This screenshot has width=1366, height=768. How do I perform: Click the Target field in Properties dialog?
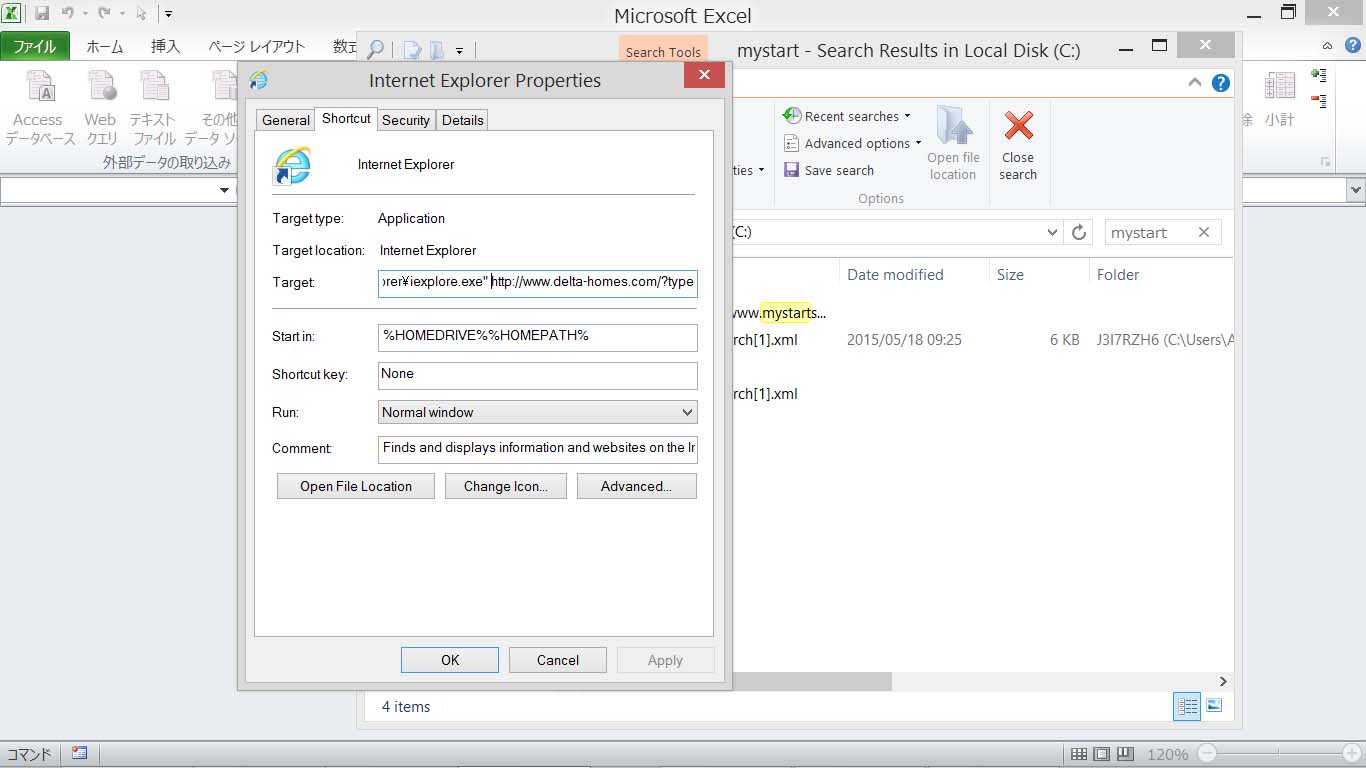[538, 283]
